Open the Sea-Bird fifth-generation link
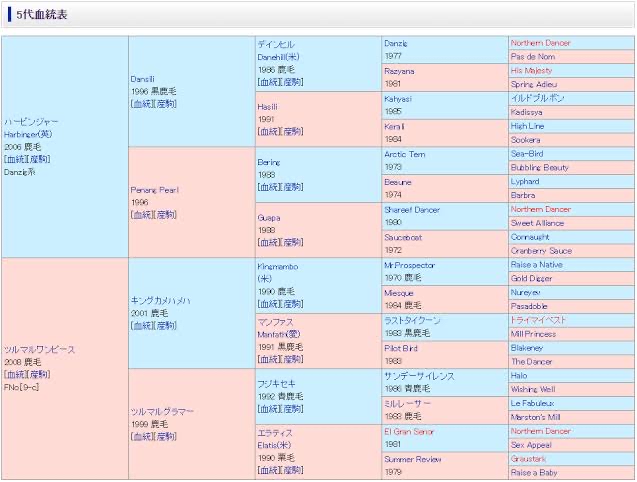637x482 pixels. [x=526, y=154]
